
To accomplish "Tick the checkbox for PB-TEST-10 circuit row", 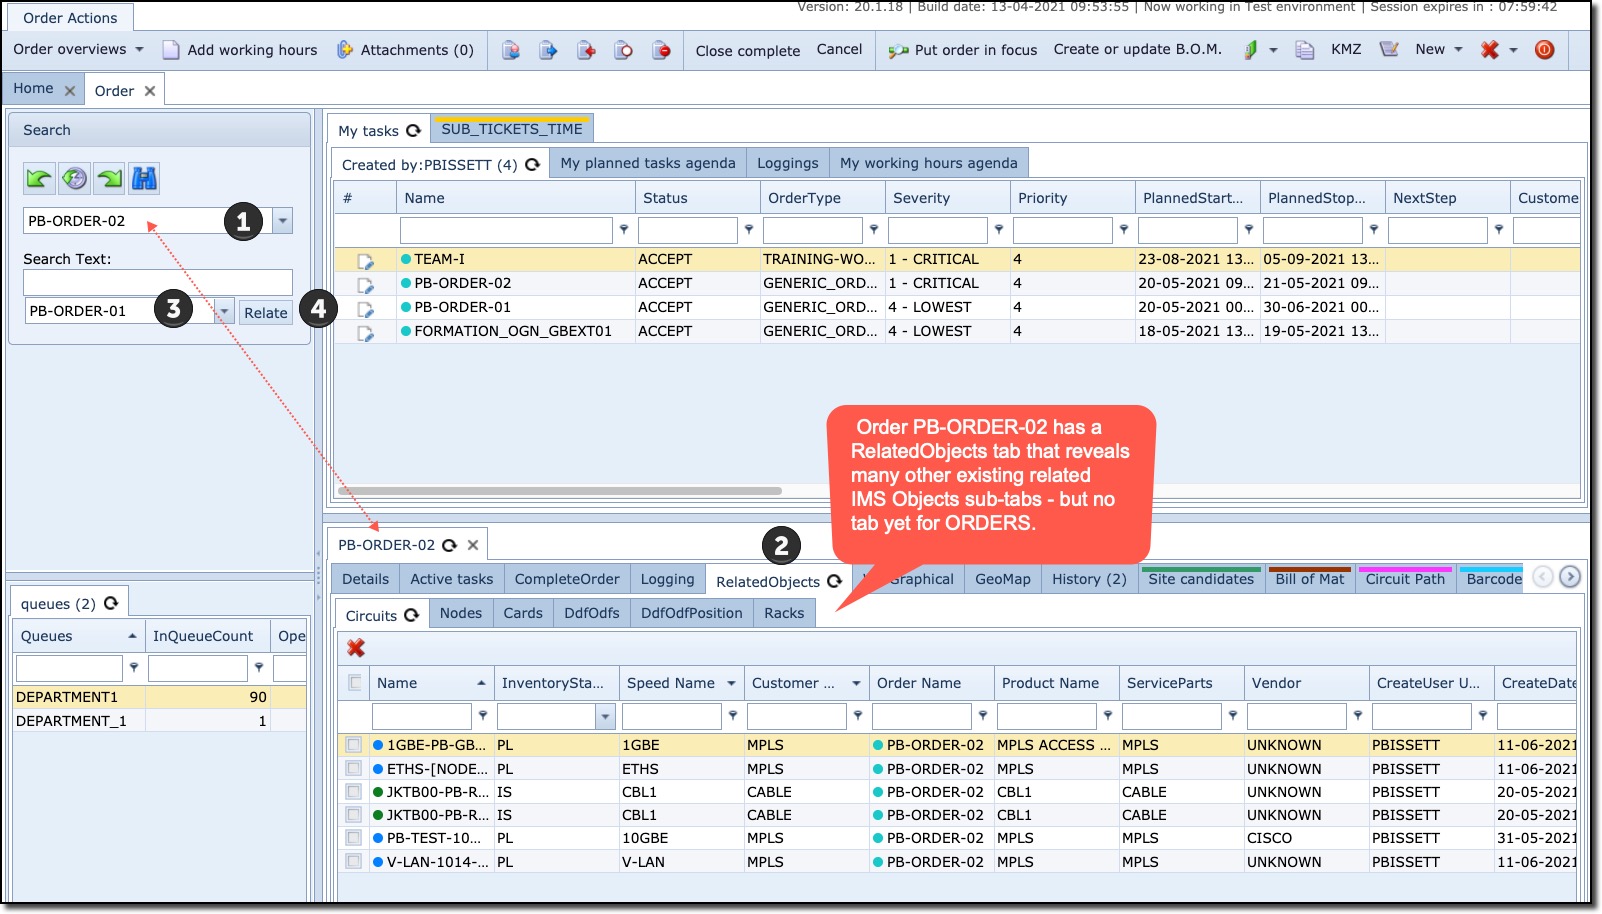I will coord(353,838).
